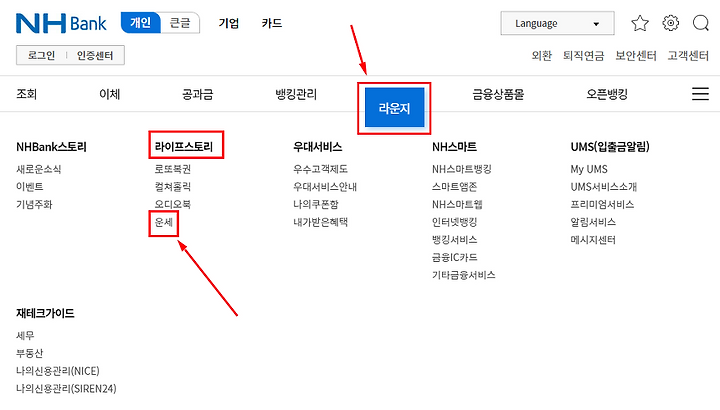Open 나의신용관리(SIREN24) link

coord(66,388)
